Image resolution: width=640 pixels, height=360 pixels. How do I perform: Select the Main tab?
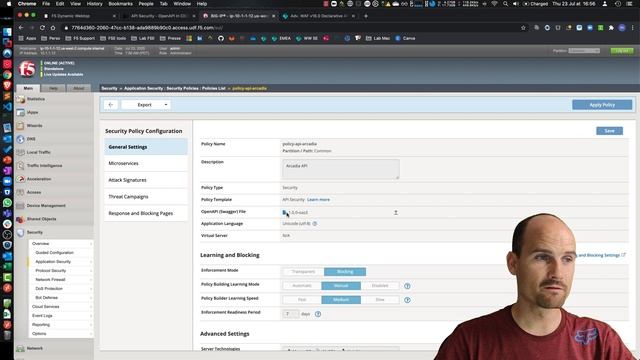pos(28,88)
